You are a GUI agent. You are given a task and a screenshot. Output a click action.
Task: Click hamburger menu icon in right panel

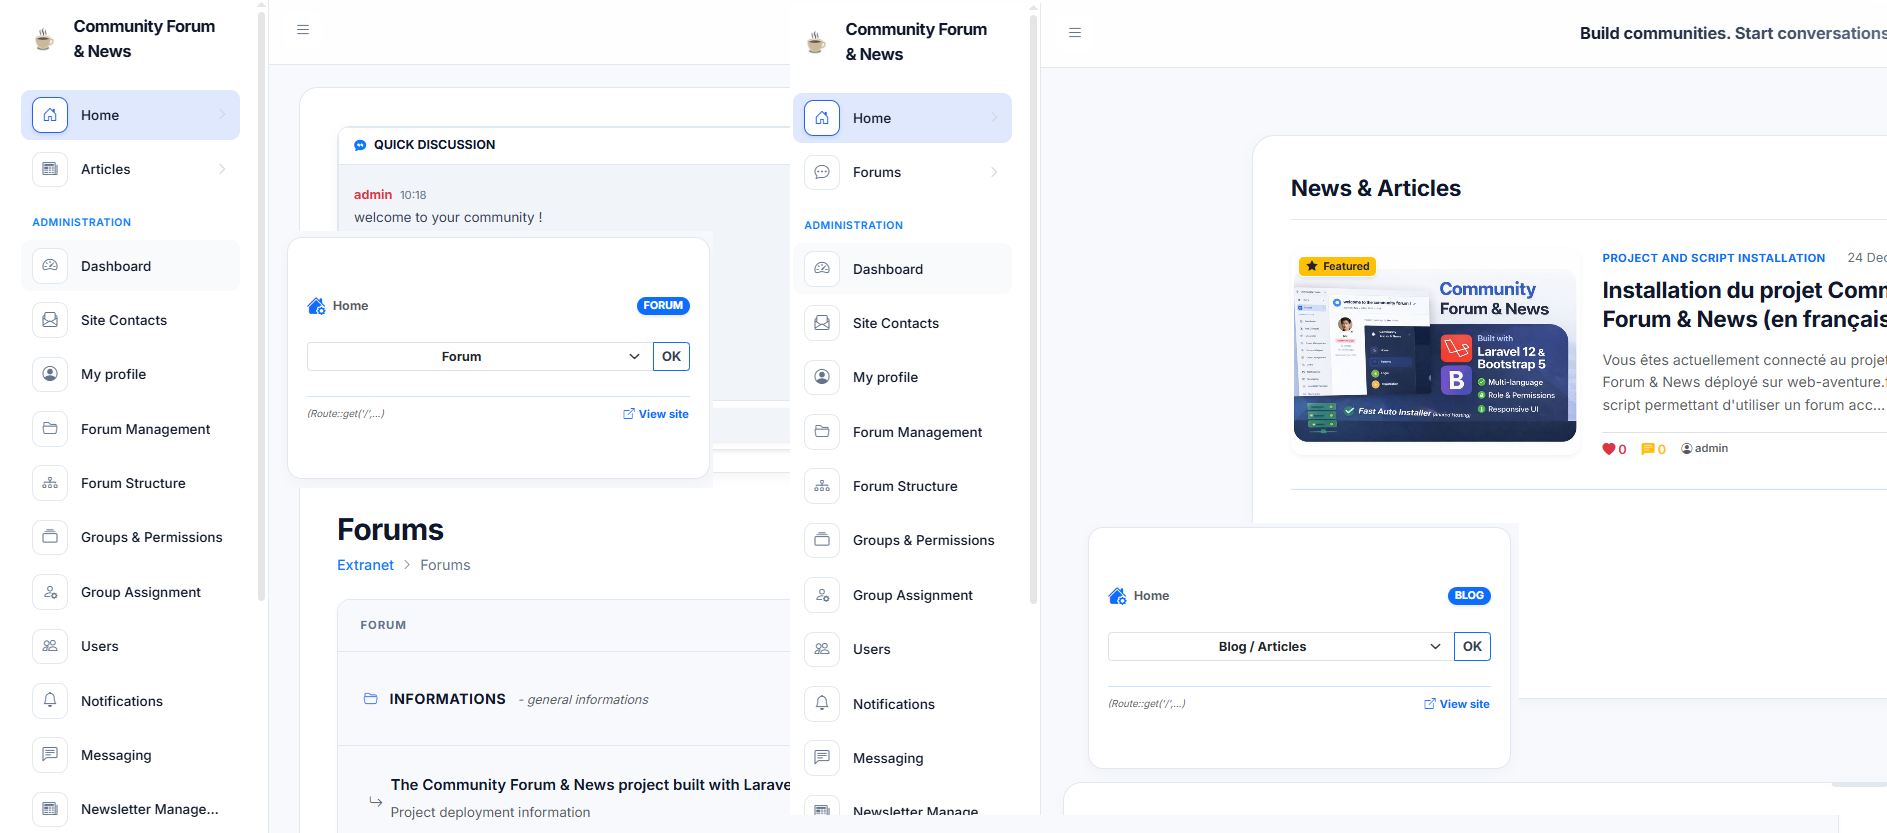pos(1075,33)
